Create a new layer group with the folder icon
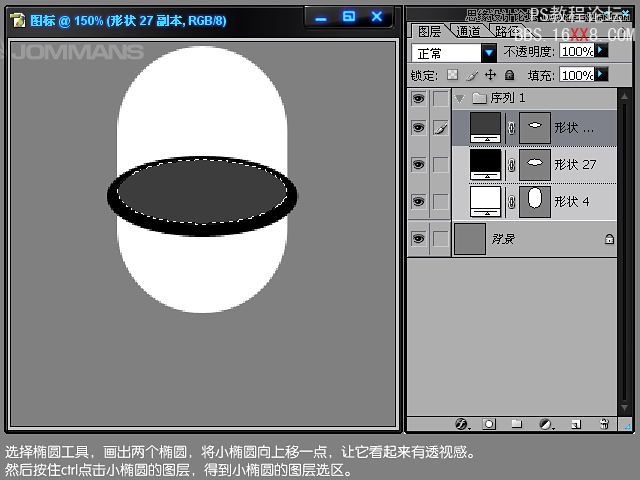The height and width of the screenshot is (480, 640). pos(517,424)
